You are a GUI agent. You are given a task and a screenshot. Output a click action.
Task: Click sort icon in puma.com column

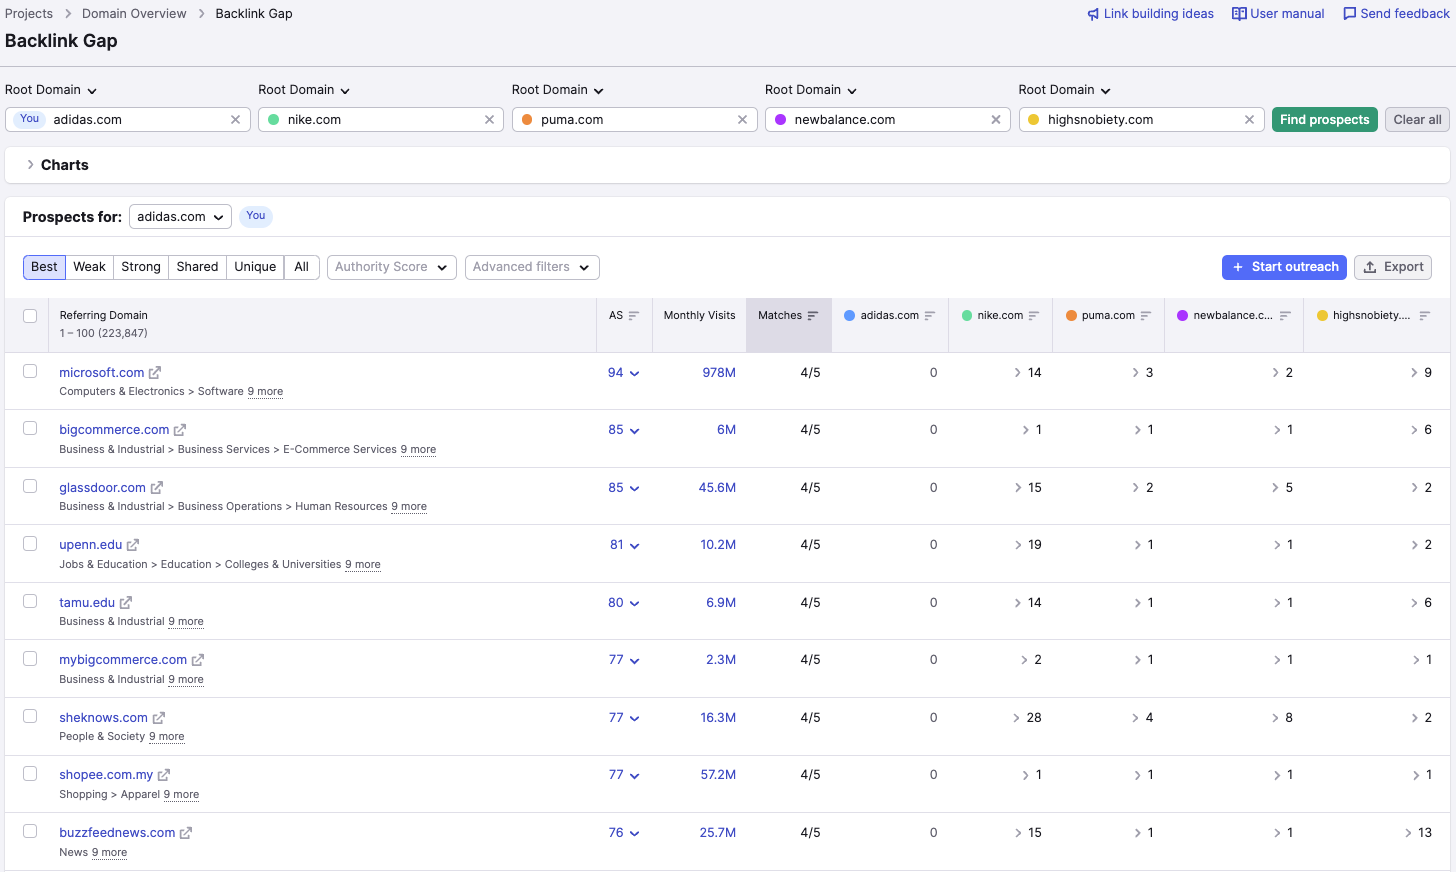(x=1146, y=316)
